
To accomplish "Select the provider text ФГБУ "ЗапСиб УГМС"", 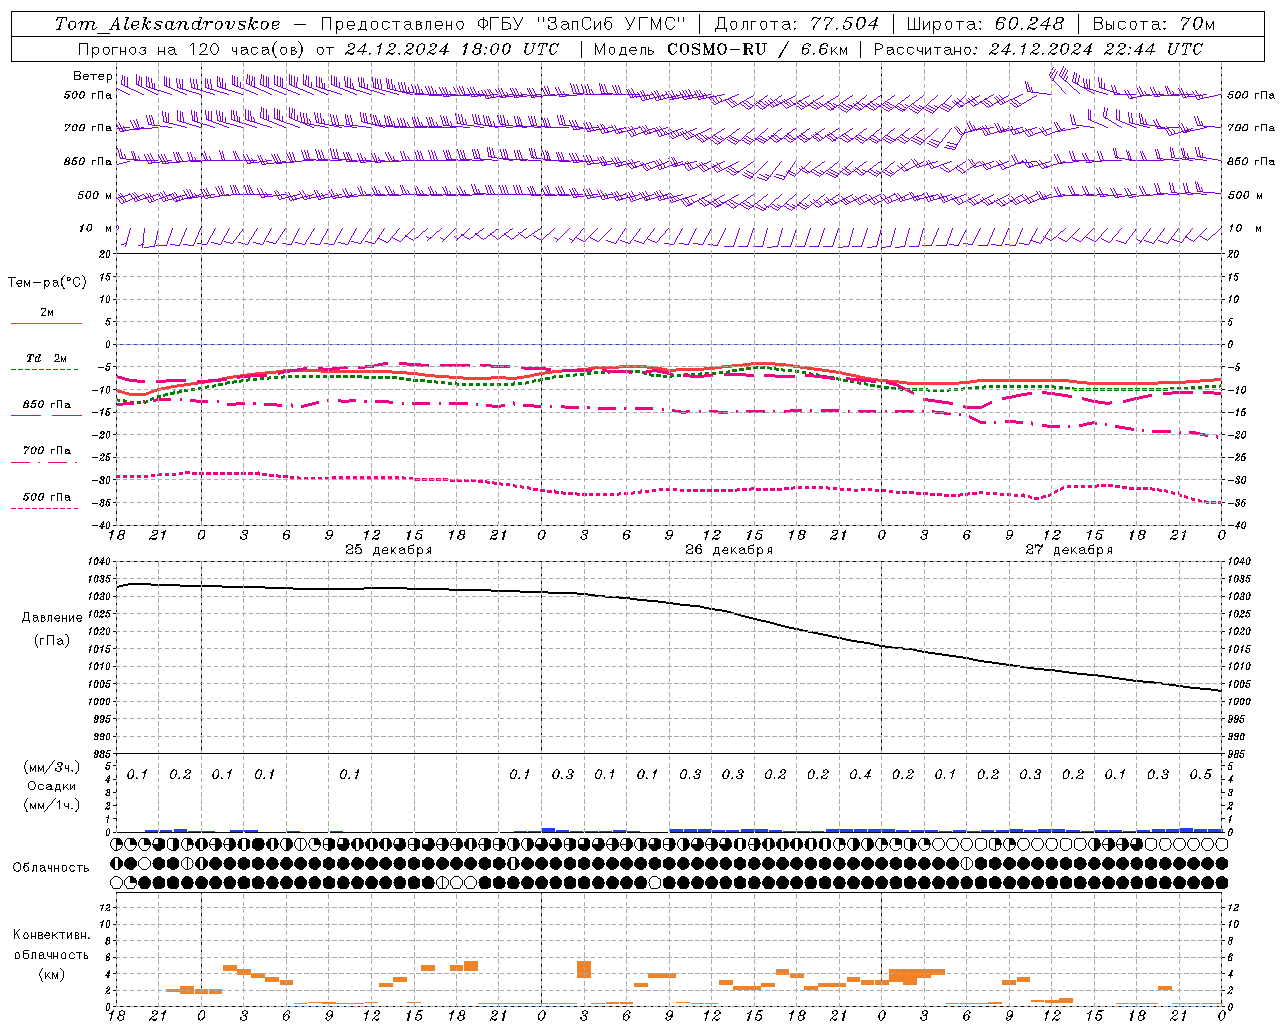I will [x=582, y=24].
